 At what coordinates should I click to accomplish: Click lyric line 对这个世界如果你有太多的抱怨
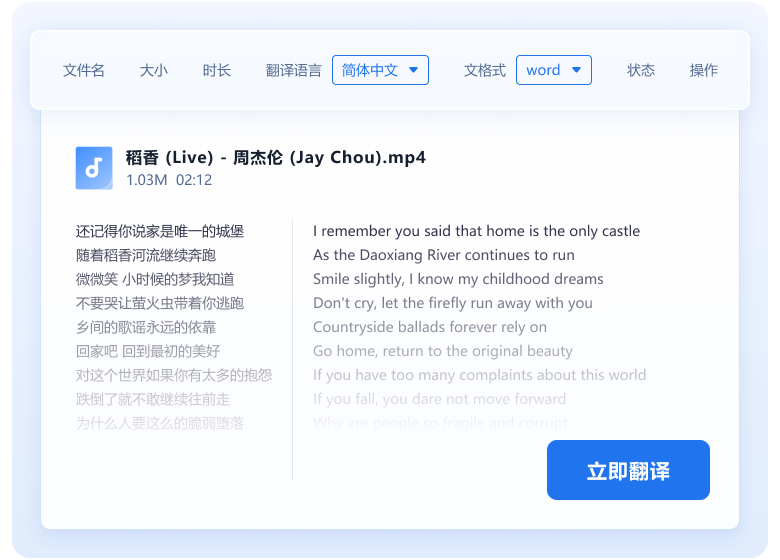174,375
